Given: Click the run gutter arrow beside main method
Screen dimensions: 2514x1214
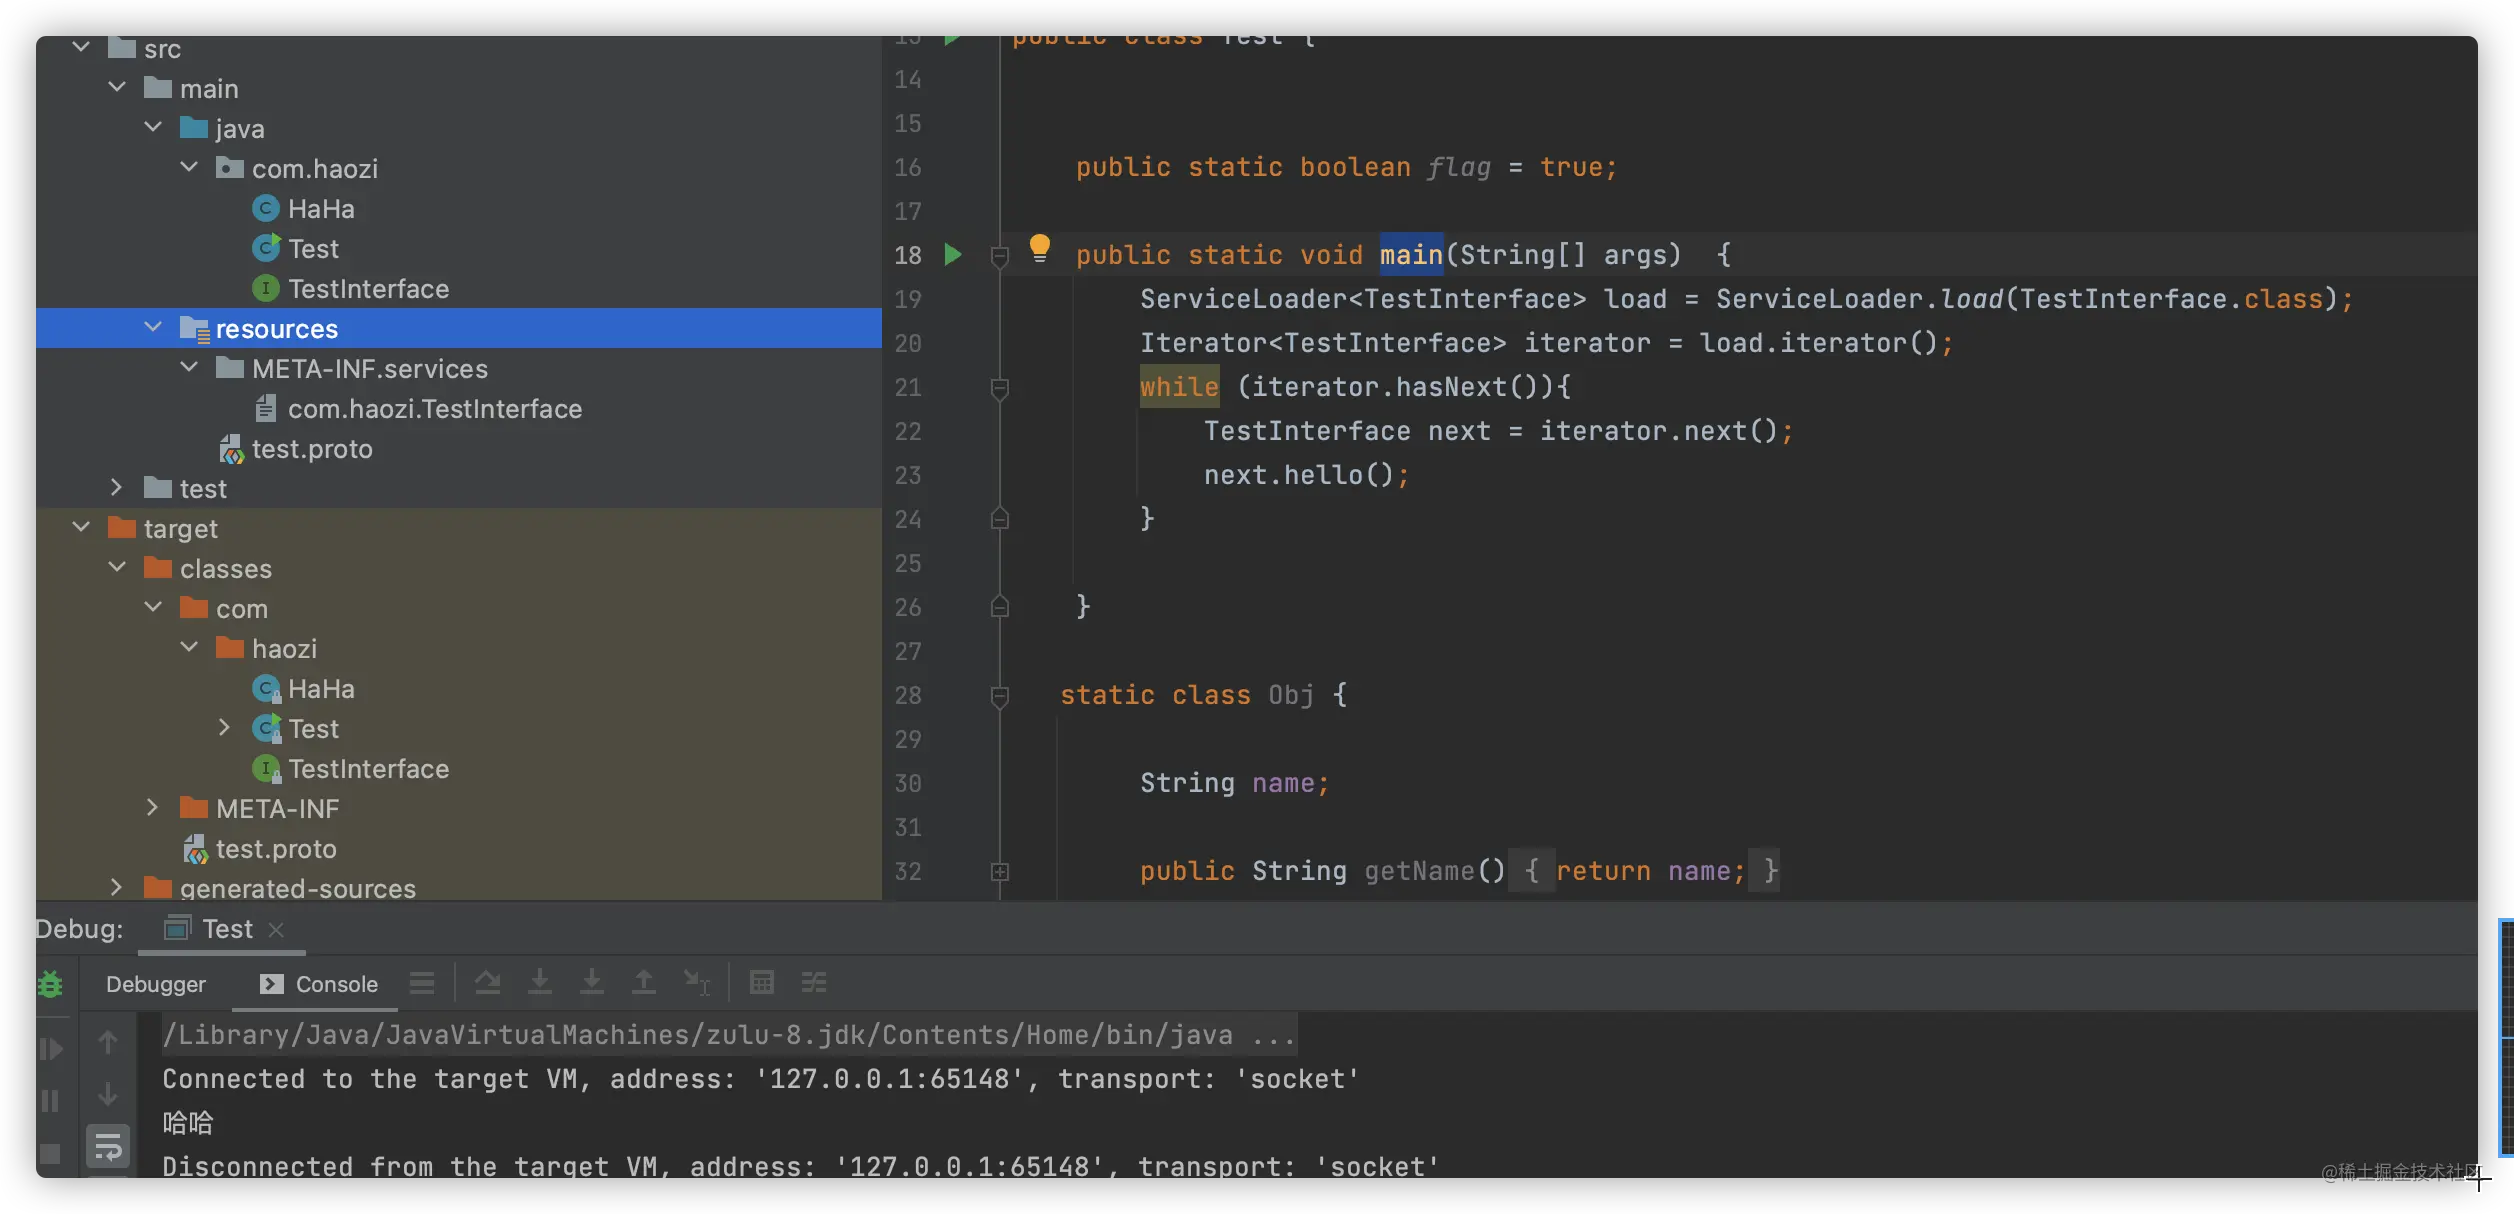Looking at the screenshot, I should [952, 255].
